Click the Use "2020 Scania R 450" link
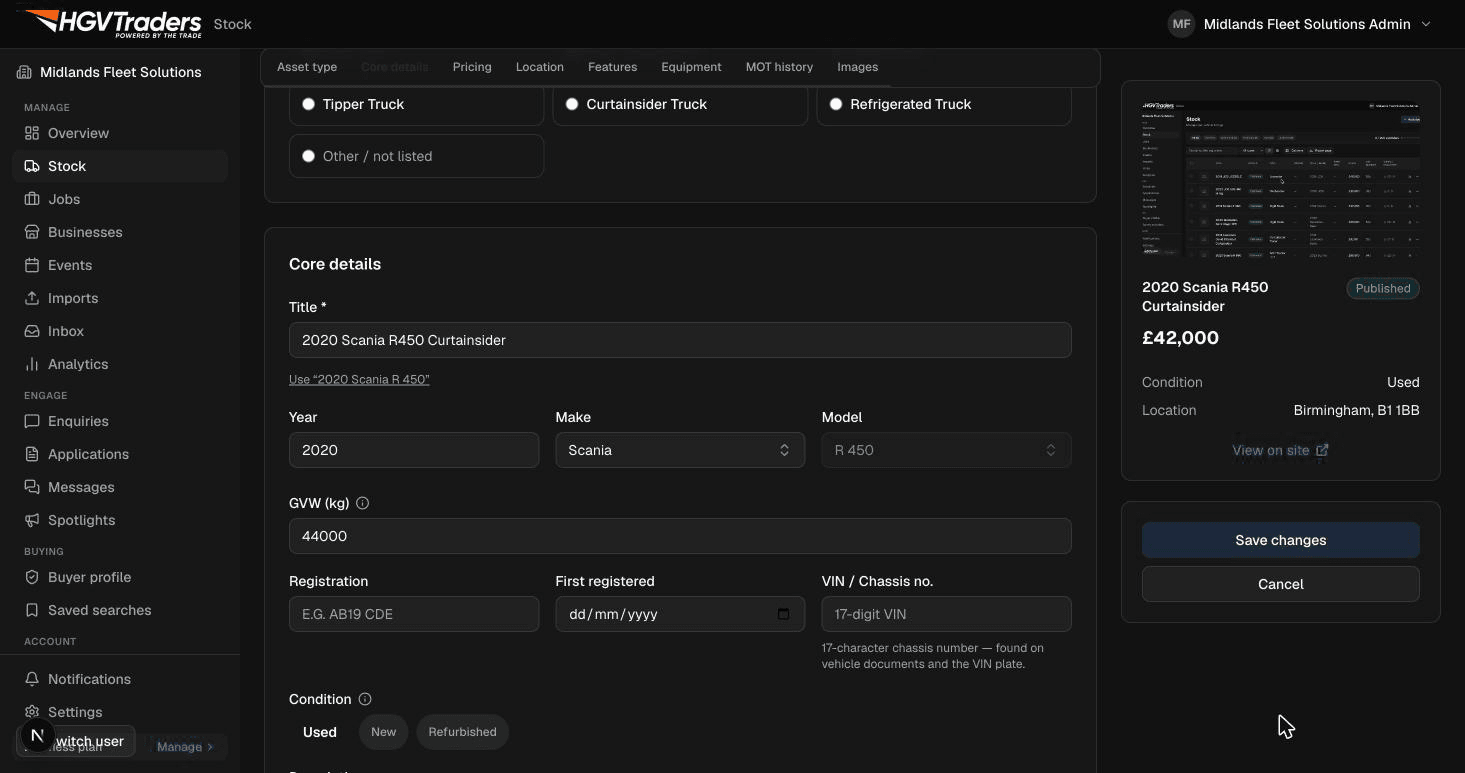This screenshot has height=773, width=1465. [359, 379]
